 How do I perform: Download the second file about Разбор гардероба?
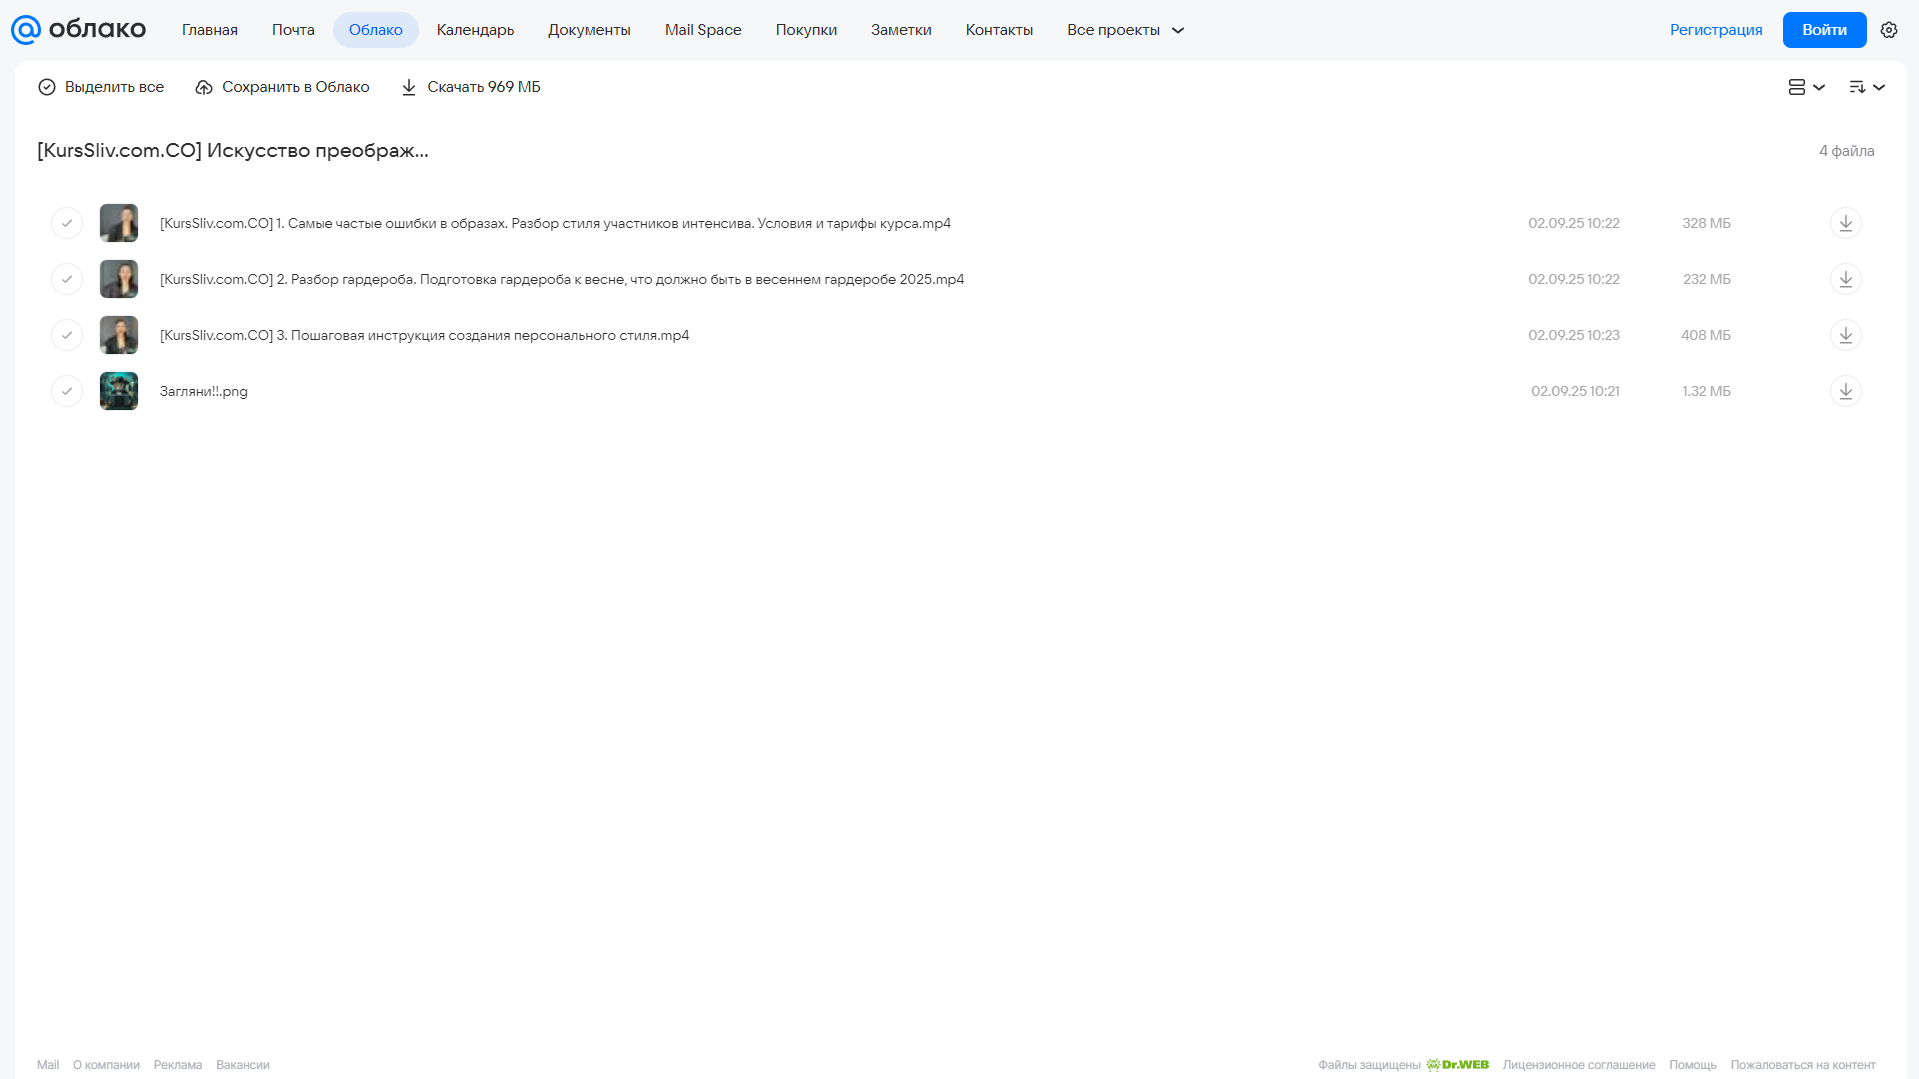1845,279
